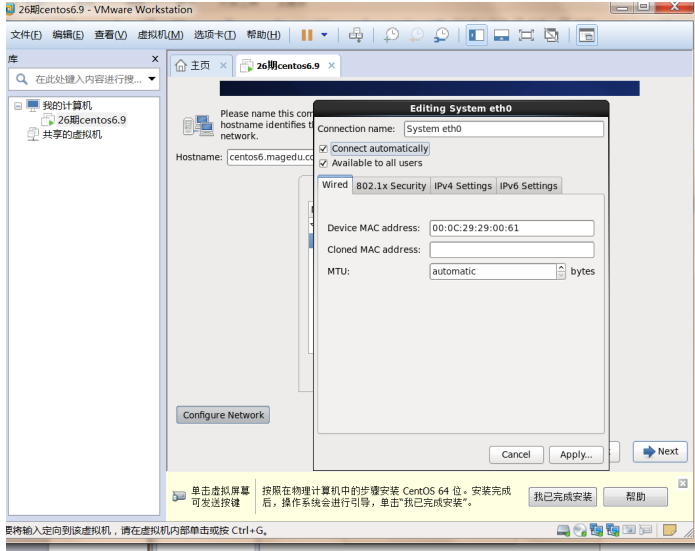
Task: Open the IPv6 Settings tab
Action: point(528,186)
